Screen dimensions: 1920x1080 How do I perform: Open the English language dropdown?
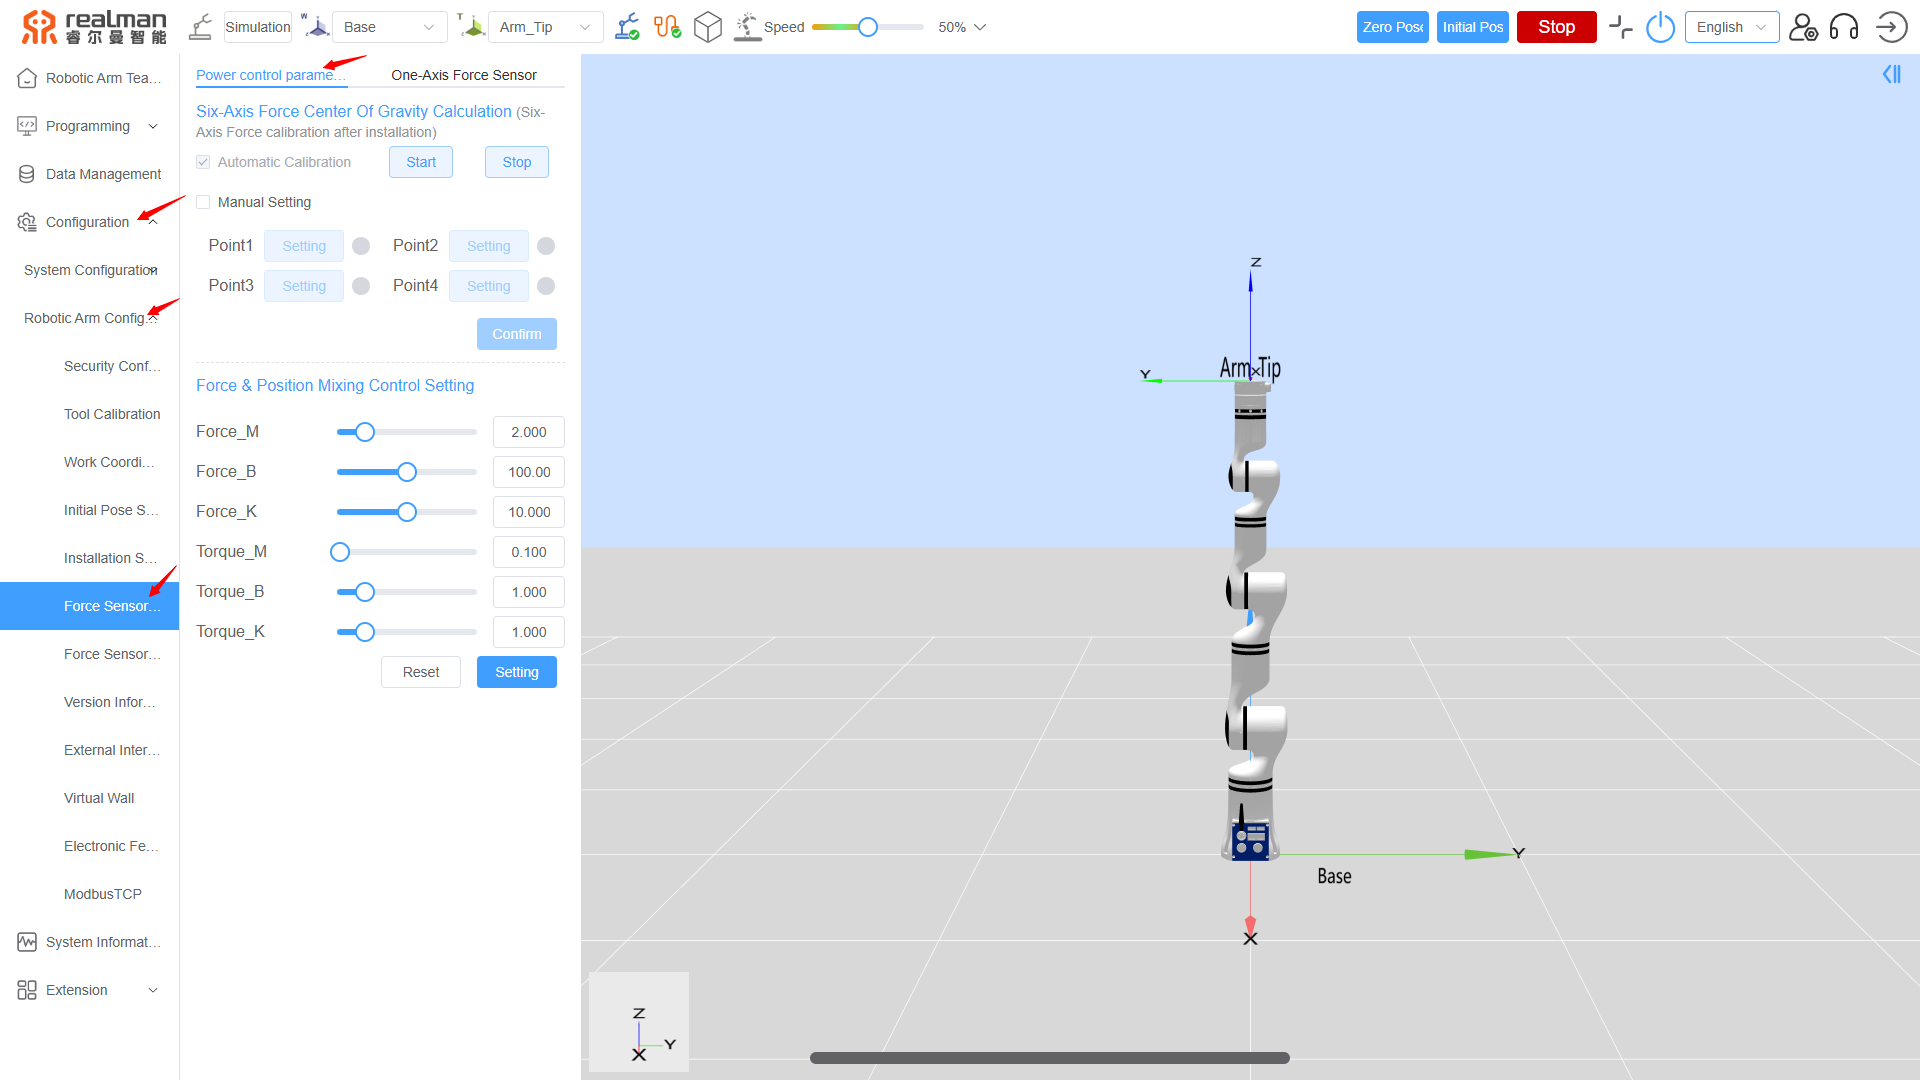[x=1731, y=27]
